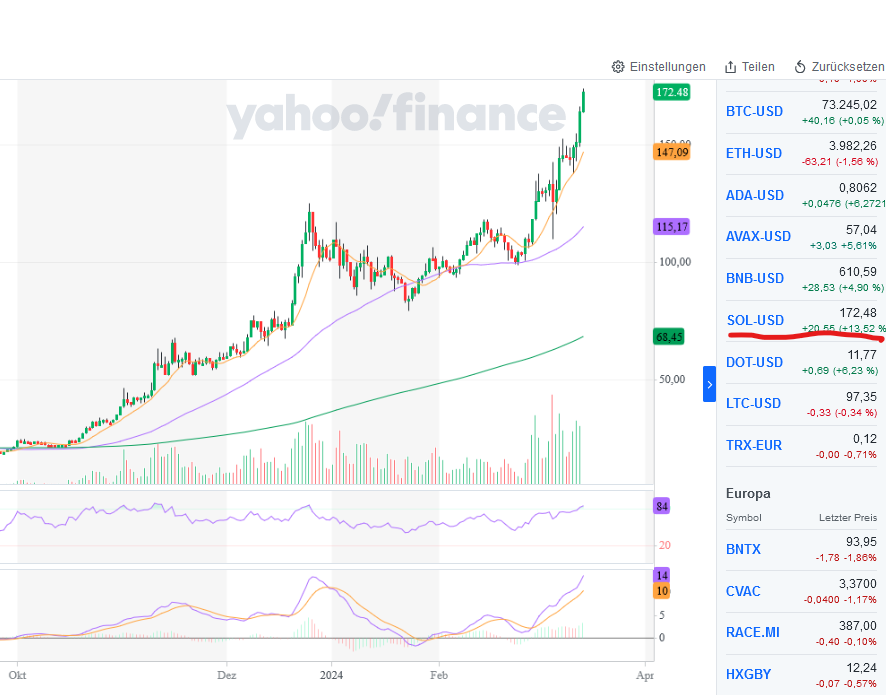Click the LTC-USD price 97,35

(x=861, y=397)
